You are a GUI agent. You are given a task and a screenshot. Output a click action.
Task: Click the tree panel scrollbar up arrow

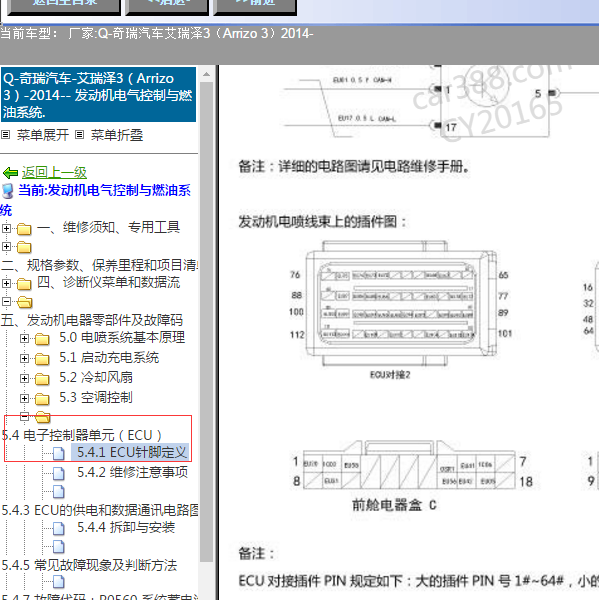pyautogui.click(x=207, y=74)
